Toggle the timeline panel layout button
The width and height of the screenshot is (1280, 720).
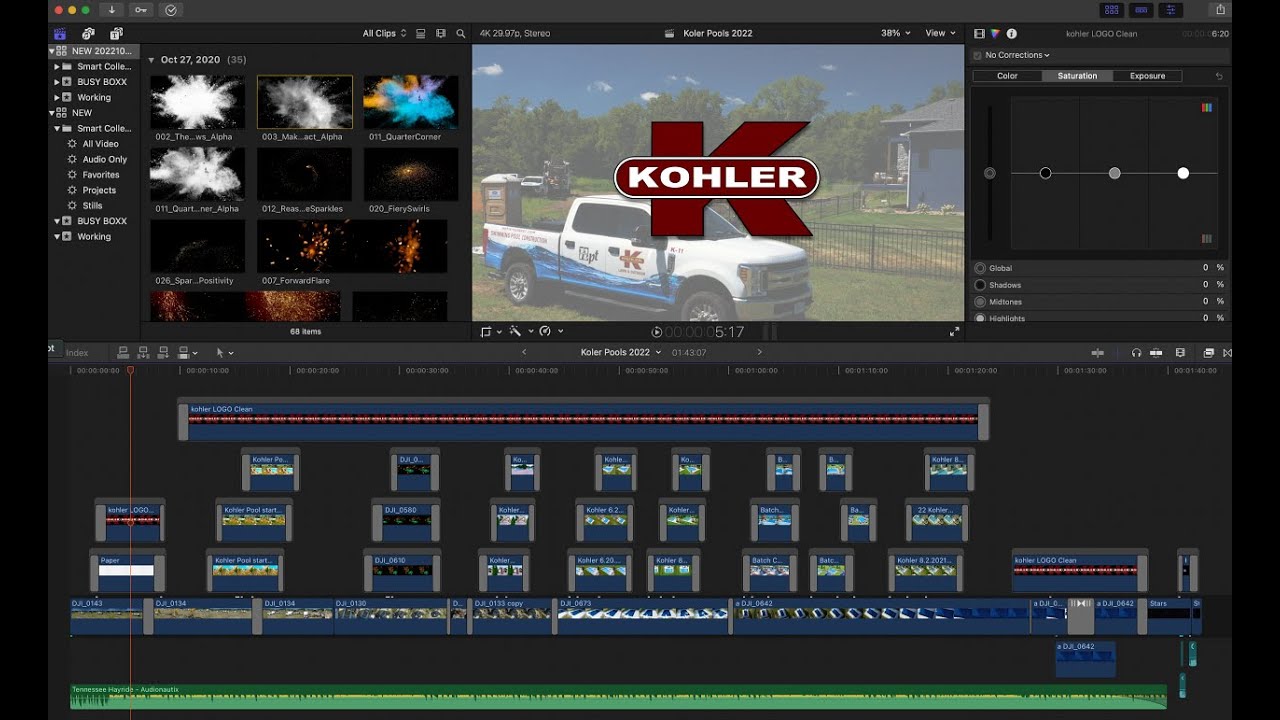(1141, 10)
